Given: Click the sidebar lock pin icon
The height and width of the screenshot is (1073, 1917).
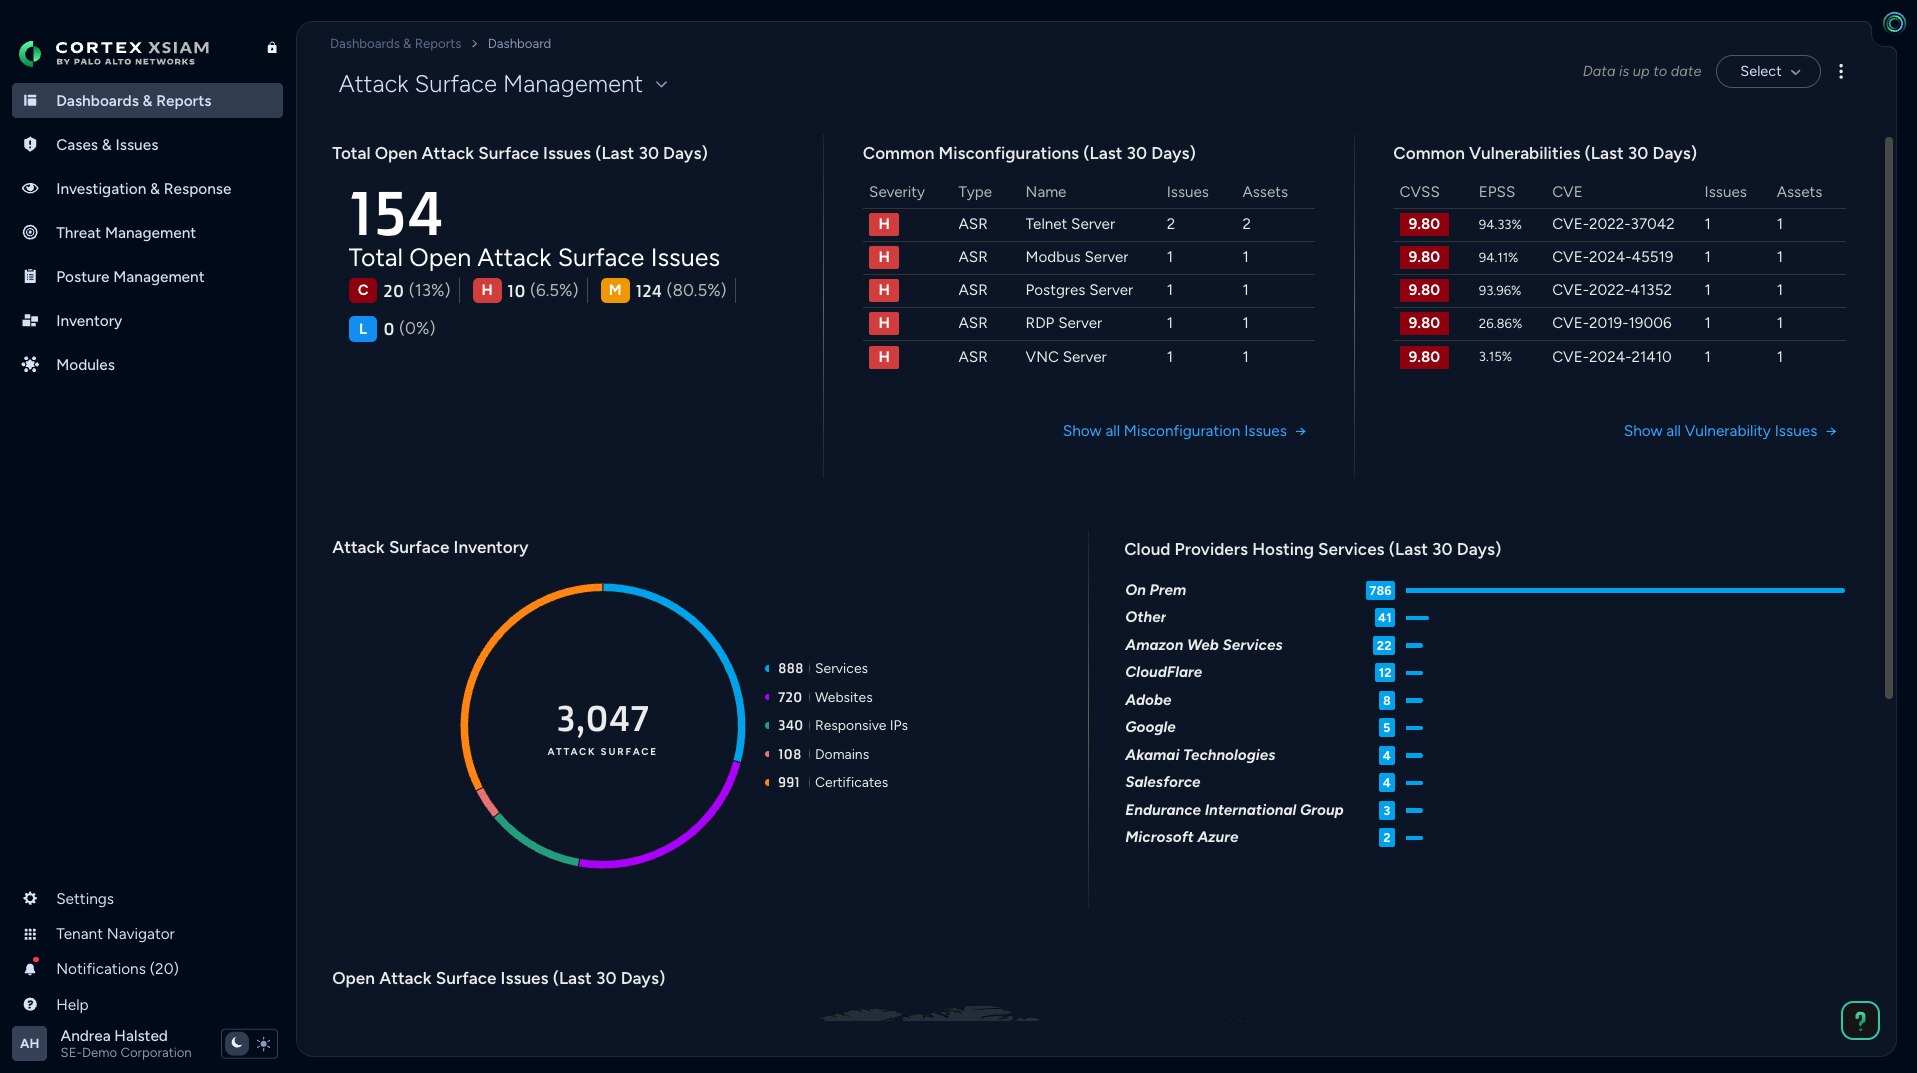Looking at the screenshot, I should (x=272, y=48).
